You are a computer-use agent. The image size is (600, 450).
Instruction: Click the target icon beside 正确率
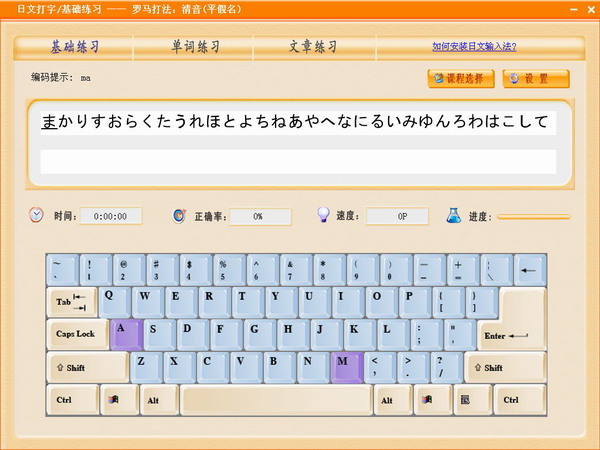(179, 216)
